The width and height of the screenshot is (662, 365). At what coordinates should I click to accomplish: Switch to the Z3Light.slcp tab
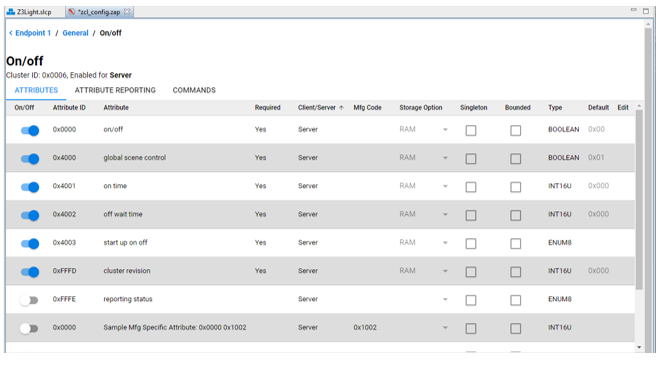tap(30, 12)
